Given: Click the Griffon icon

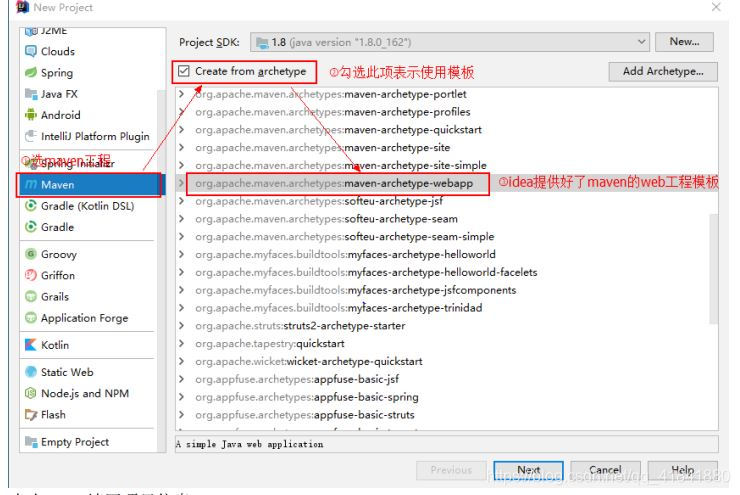Looking at the screenshot, I should 31,275.
